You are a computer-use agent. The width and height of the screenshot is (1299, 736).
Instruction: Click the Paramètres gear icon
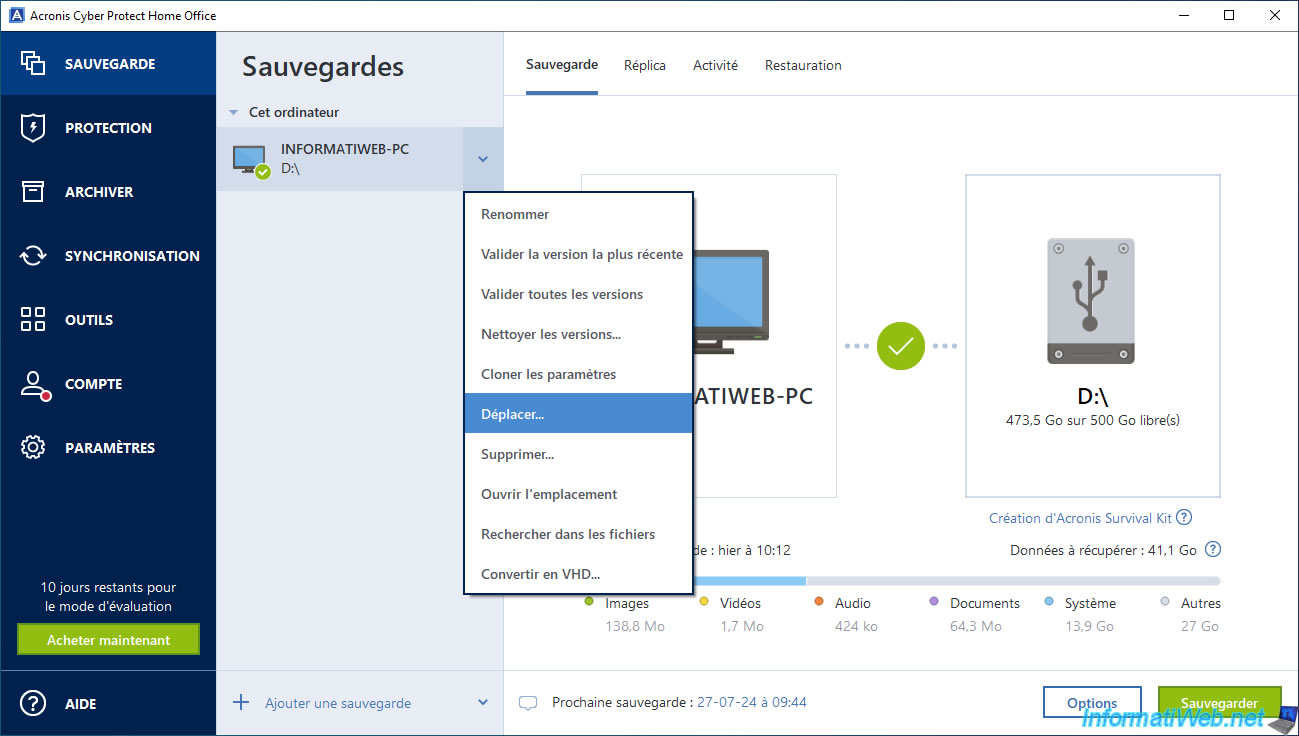click(33, 448)
